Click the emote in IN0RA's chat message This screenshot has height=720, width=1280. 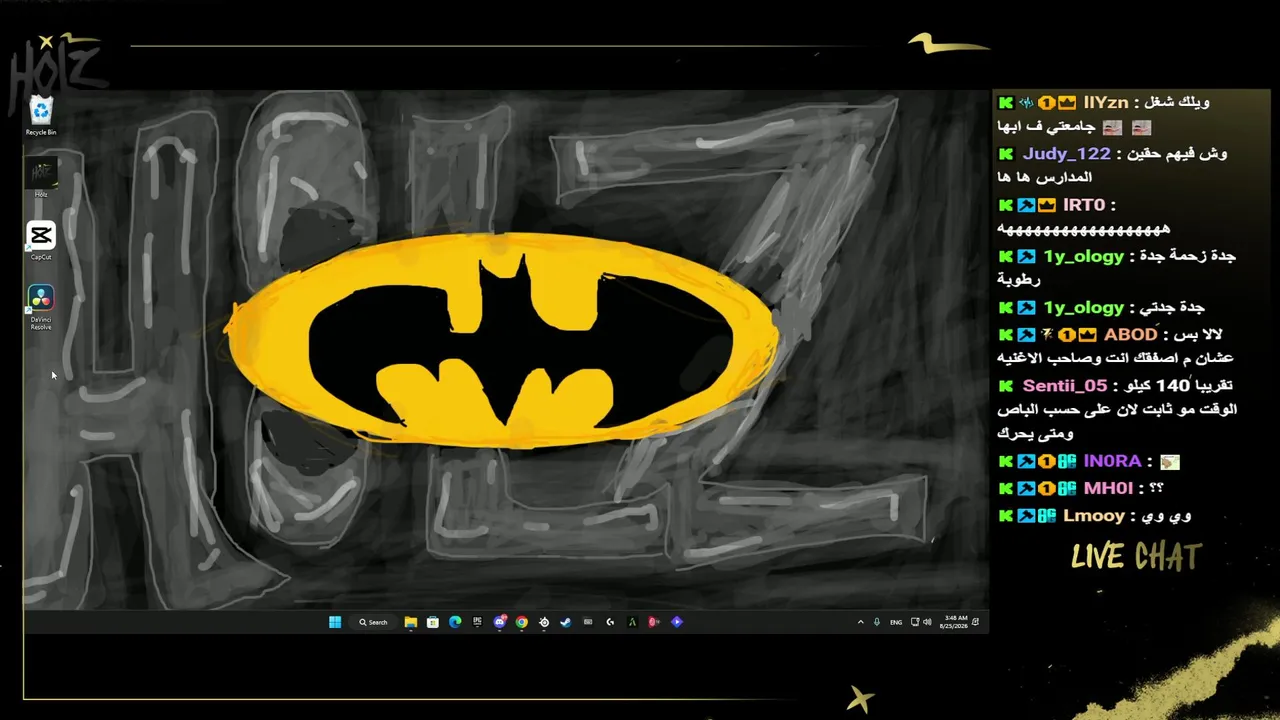click(1170, 462)
